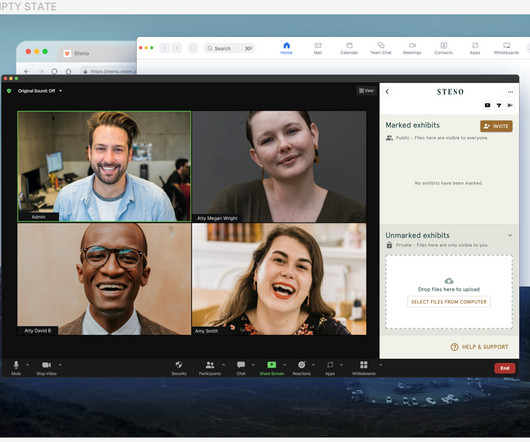Open audio options caret next to Mute

(x=28, y=365)
